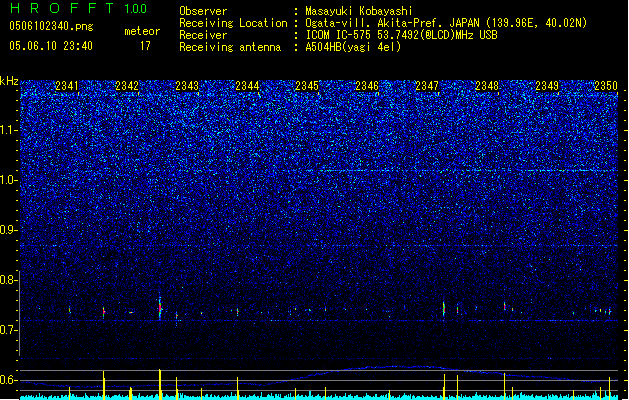Click the 2348 time marker
Viewport: 629px width, 400px height.
487,86
